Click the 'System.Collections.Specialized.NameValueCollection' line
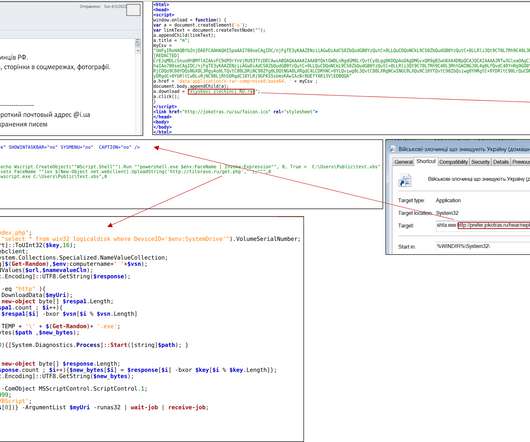 click(84, 257)
